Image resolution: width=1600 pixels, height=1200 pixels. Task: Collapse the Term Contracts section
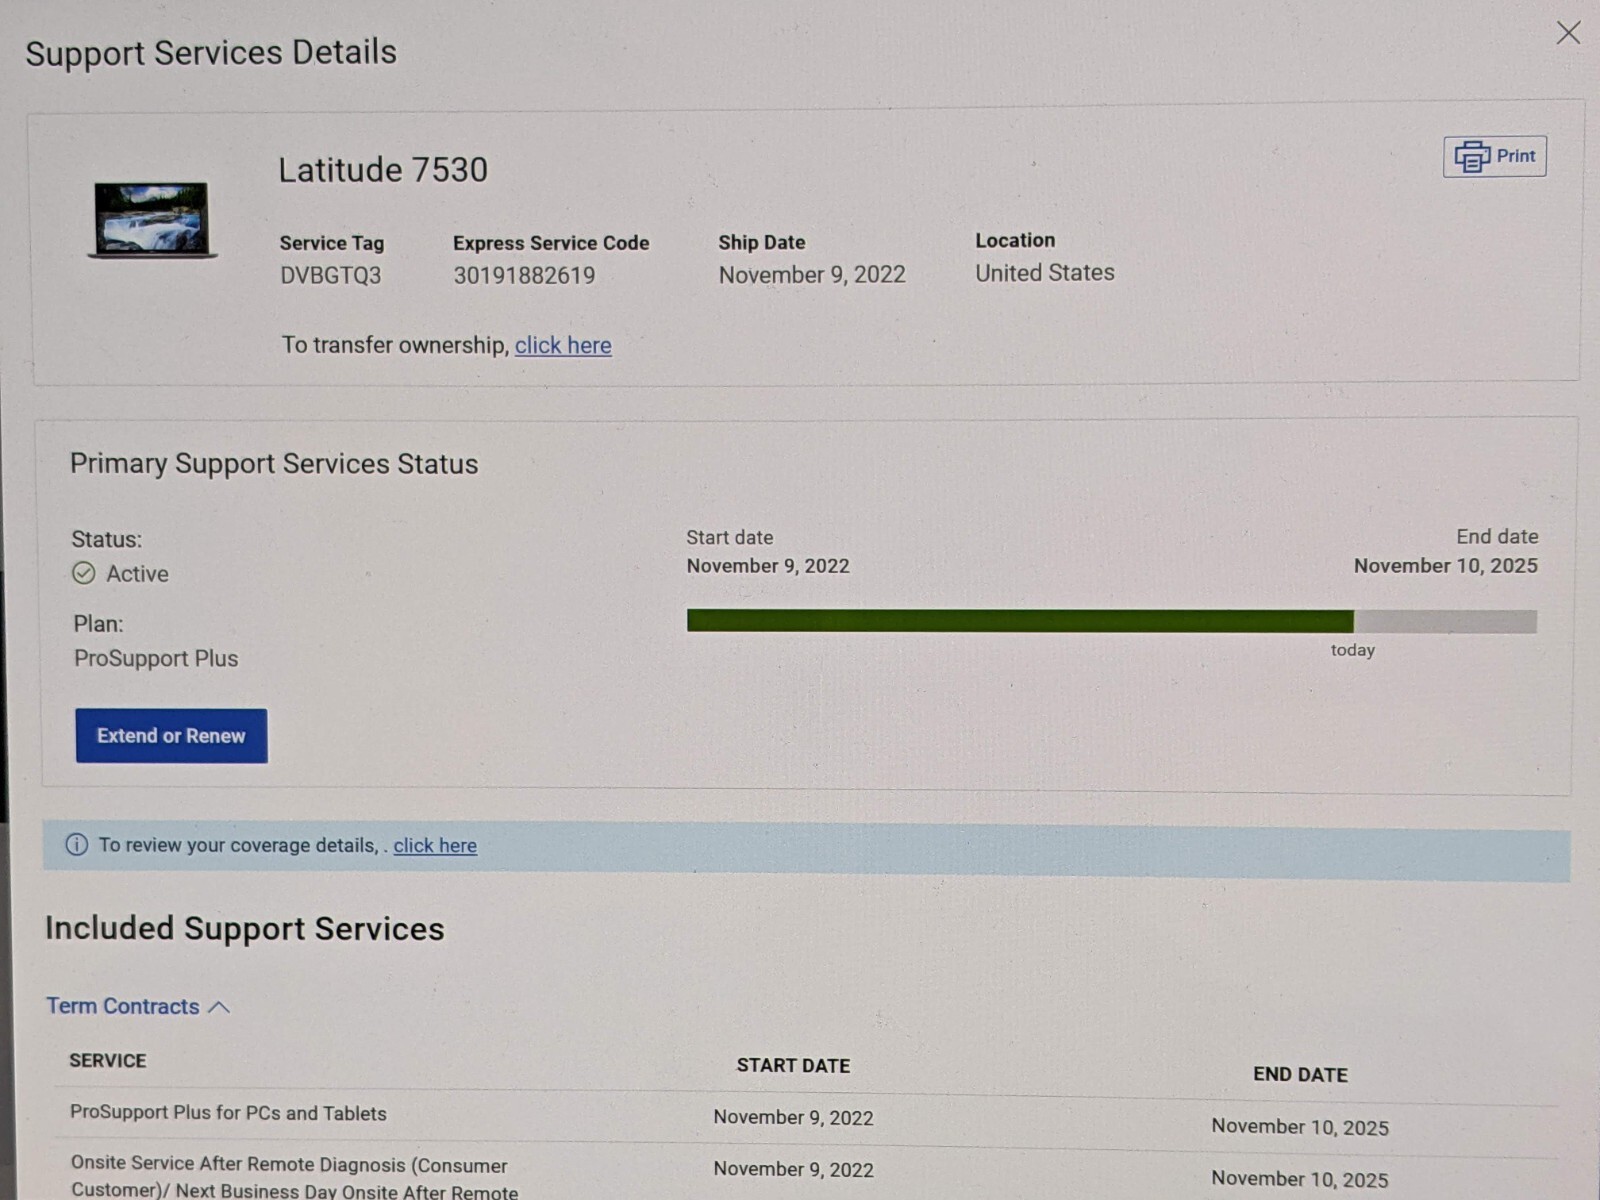pyautogui.click(x=138, y=1006)
